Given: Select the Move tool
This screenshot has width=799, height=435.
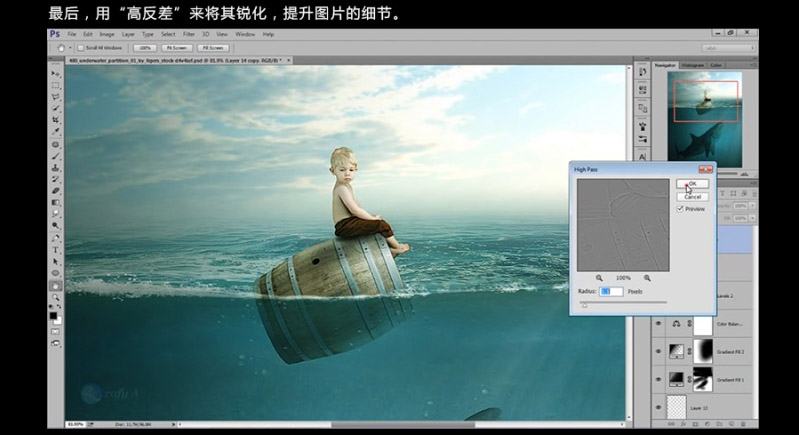Looking at the screenshot, I should pos(56,74).
